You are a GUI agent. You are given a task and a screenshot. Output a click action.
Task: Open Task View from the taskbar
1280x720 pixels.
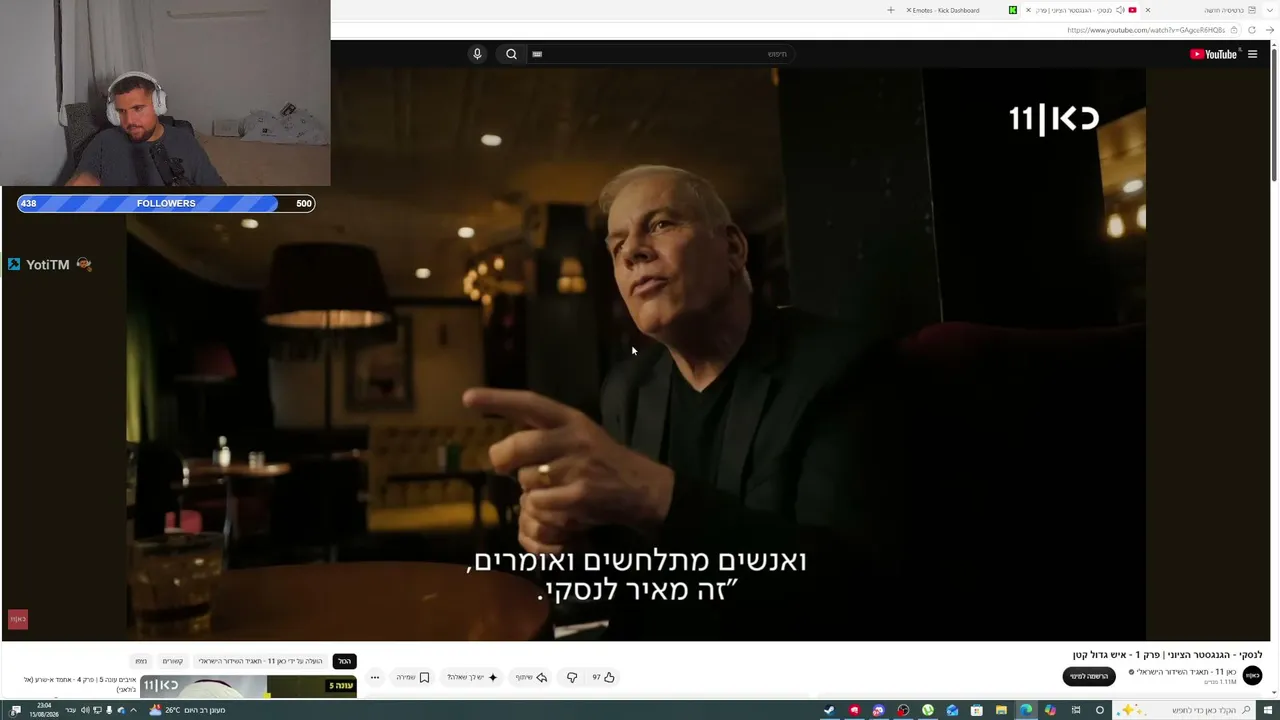(x=1076, y=710)
